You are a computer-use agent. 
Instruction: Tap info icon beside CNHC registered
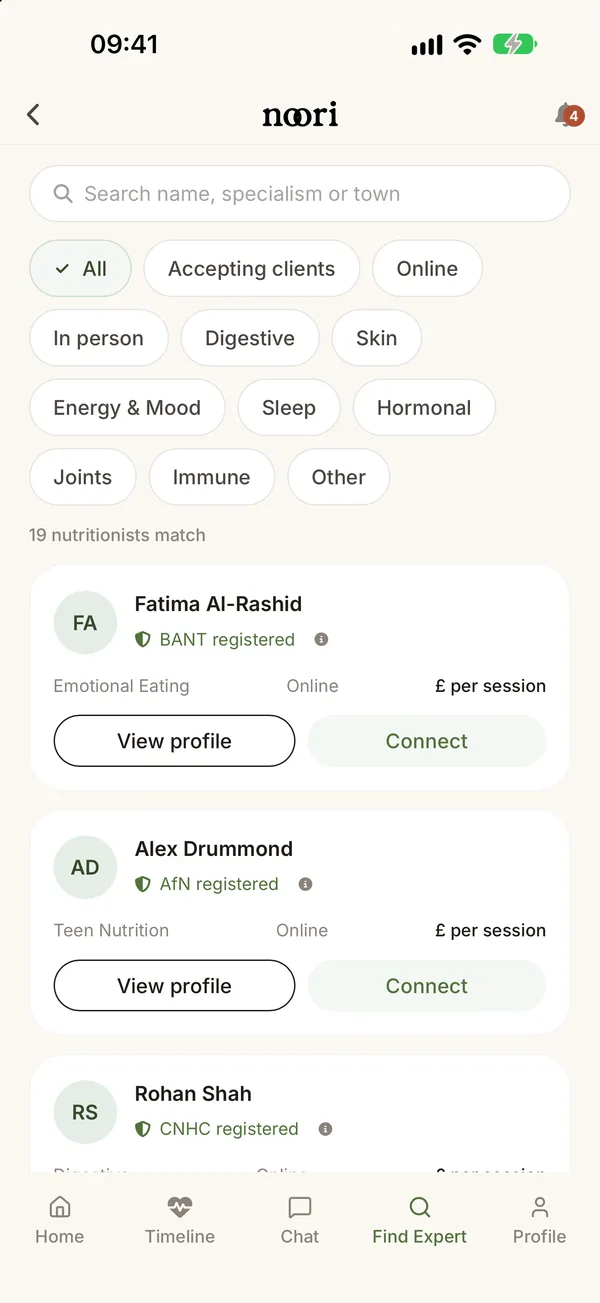click(x=325, y=1129)
